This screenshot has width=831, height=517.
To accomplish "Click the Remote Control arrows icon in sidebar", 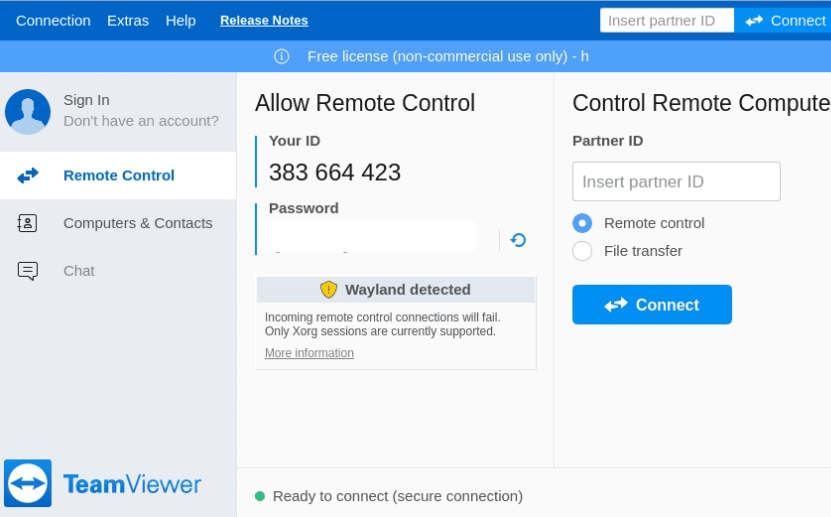I will (x=28, y=175).
